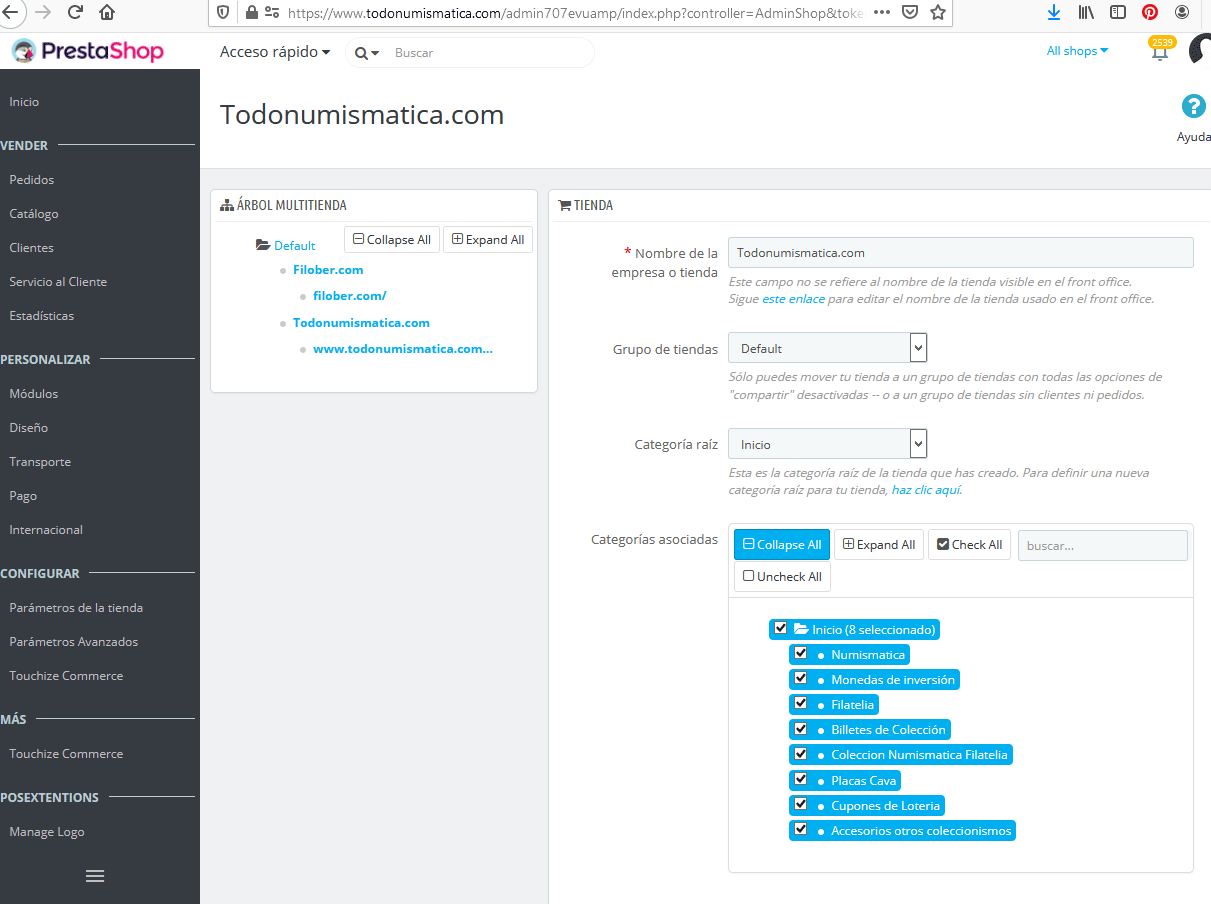
Task: Click the browser forward arrow
Action: pos(42,12)
